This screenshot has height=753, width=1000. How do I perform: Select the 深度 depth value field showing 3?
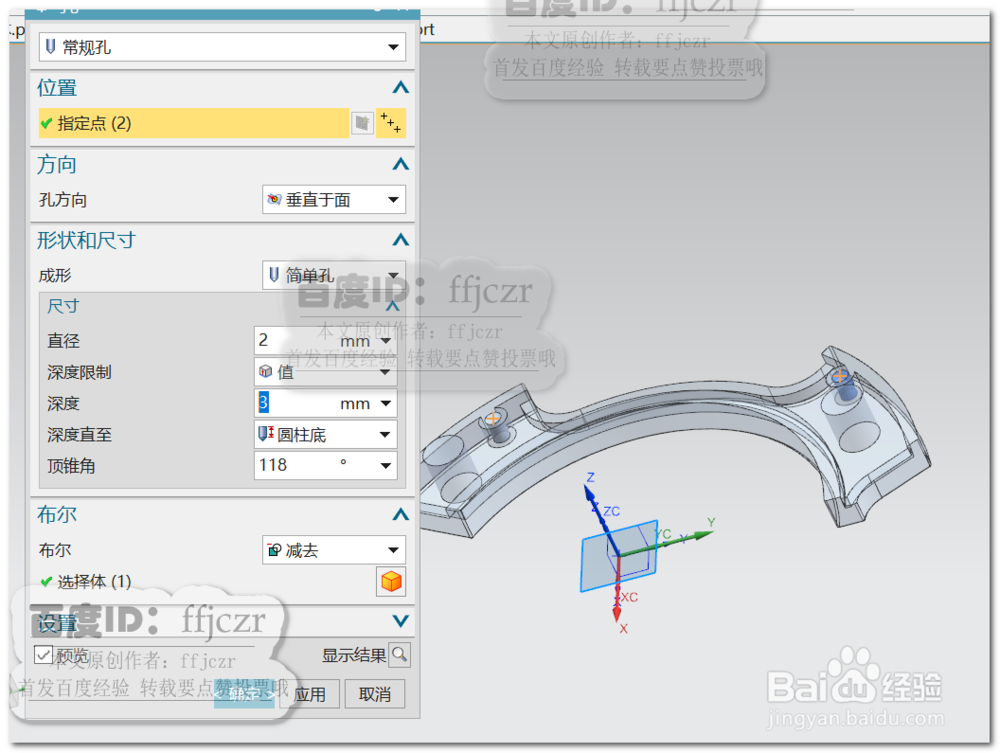(280, 403)
